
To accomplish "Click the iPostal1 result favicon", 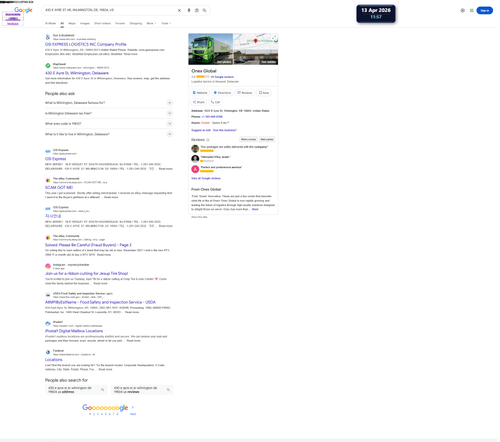I will click(x=48, y=323).
